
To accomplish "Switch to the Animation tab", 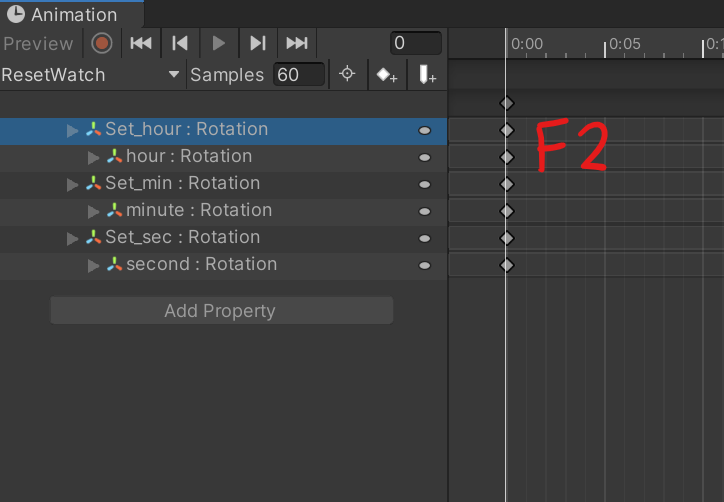I will coord(72,14).
